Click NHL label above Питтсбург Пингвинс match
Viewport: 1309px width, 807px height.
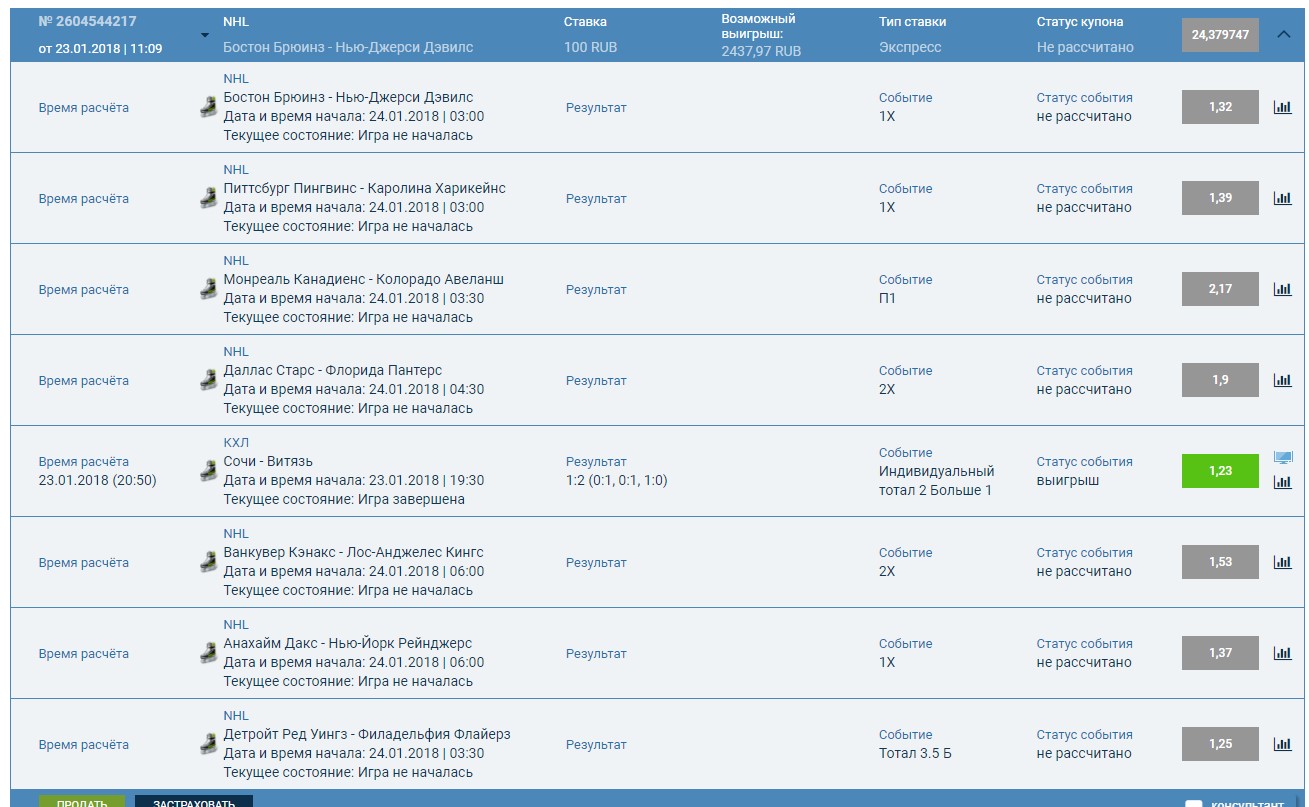tap(236, 170)
